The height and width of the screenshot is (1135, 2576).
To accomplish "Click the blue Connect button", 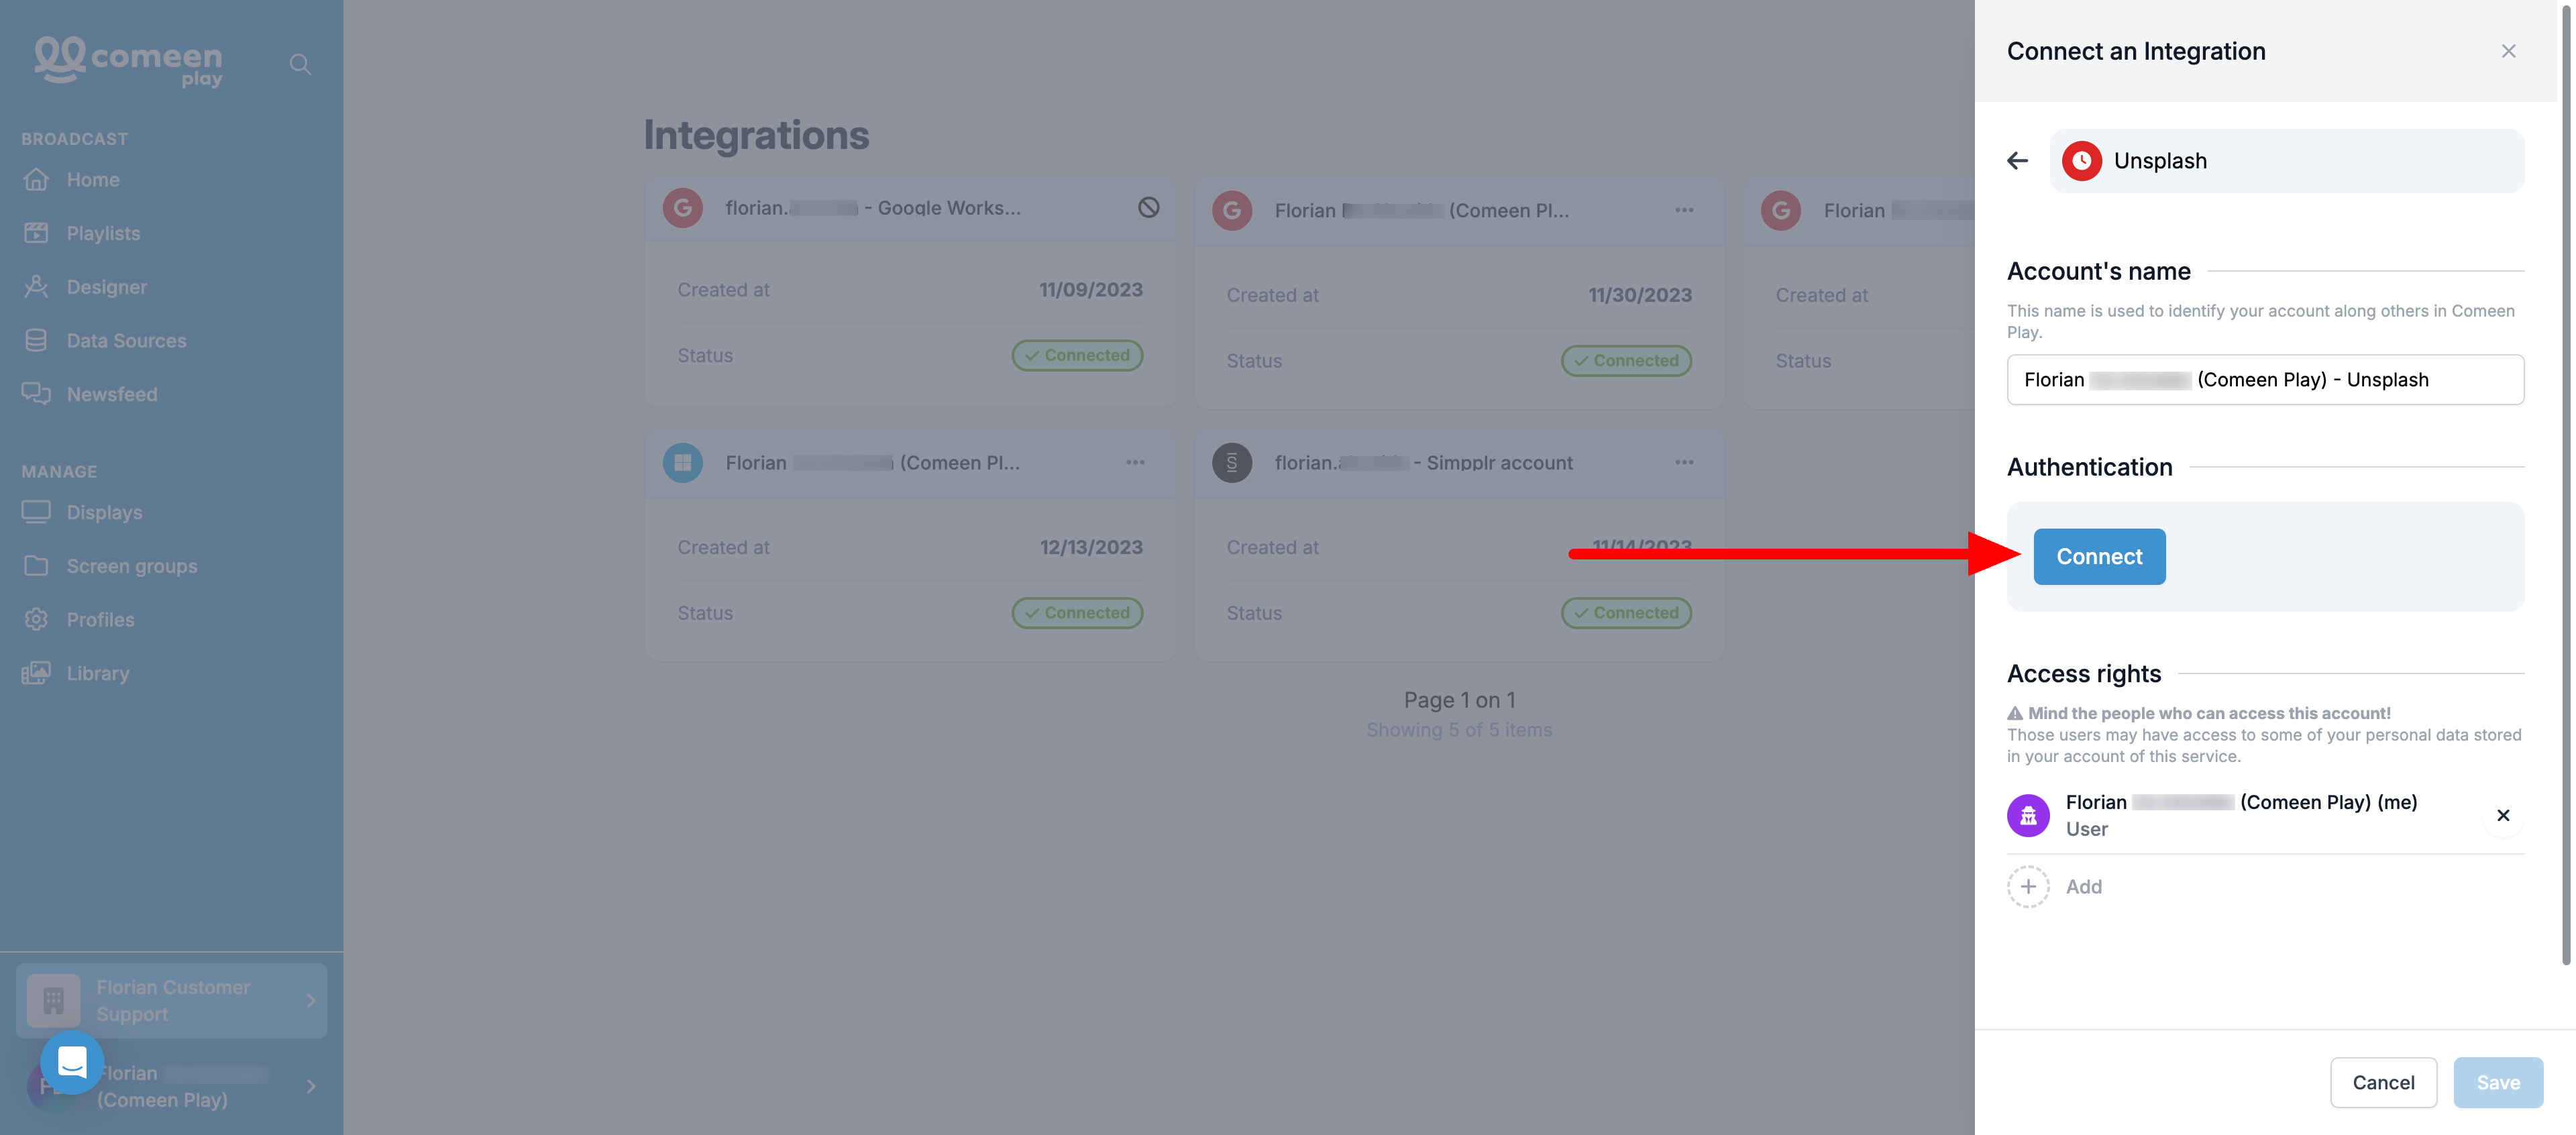I will 2099,557.
